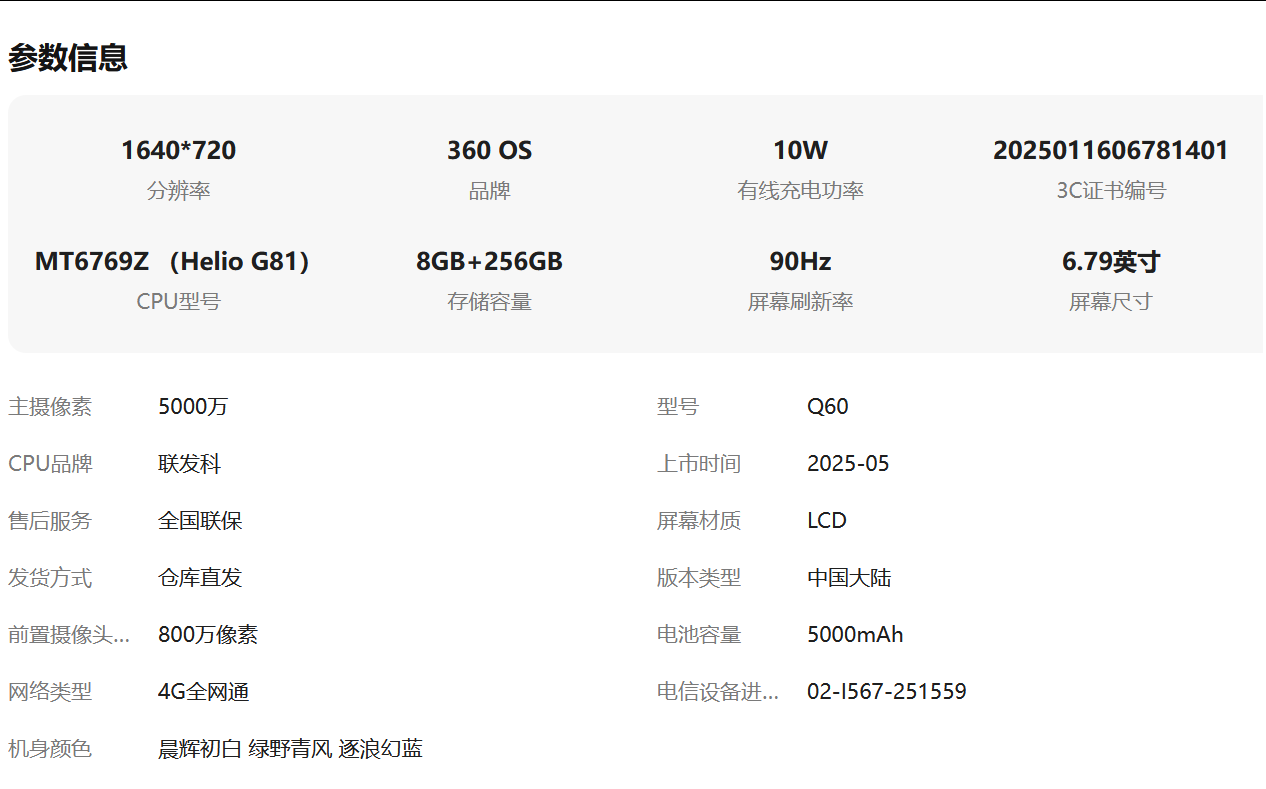Click the 型号 value Q60
Viewport: 1266px width, 789px height.
827,407
